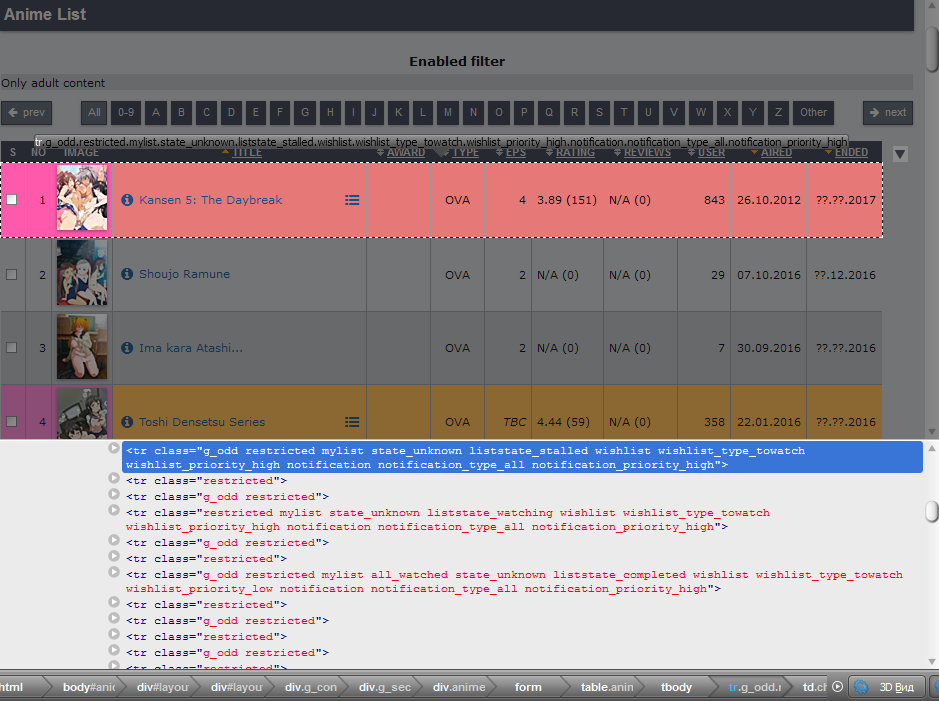Click the inspector panel vertical scrollbar thumb
939x701 pixels.
[x=931, y=511]
